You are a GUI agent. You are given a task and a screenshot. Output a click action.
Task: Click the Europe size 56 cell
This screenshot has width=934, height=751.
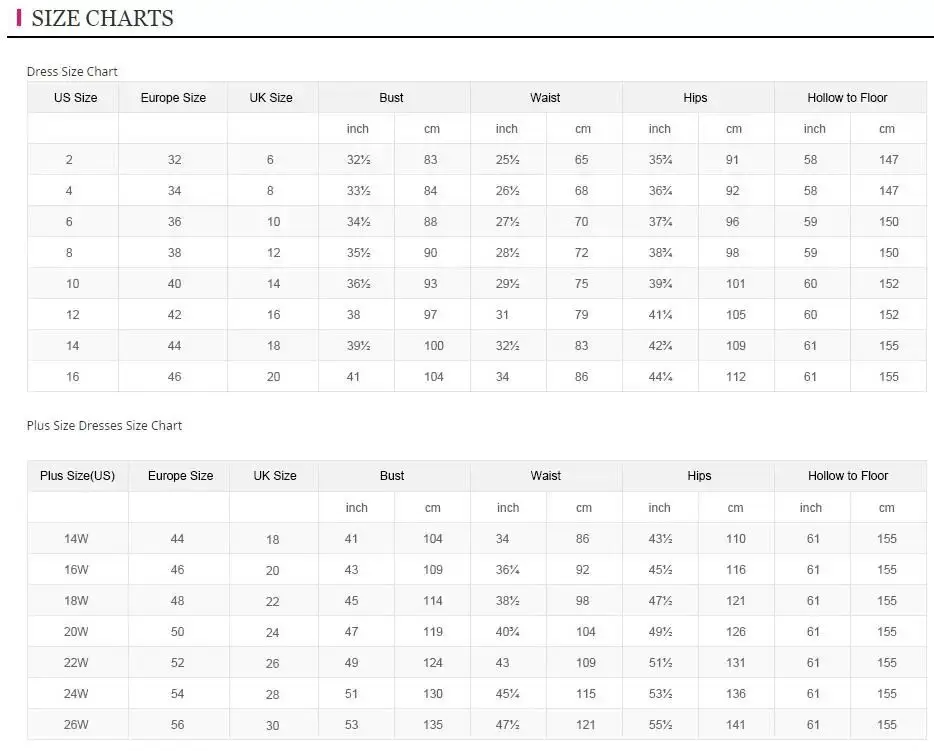177,725
